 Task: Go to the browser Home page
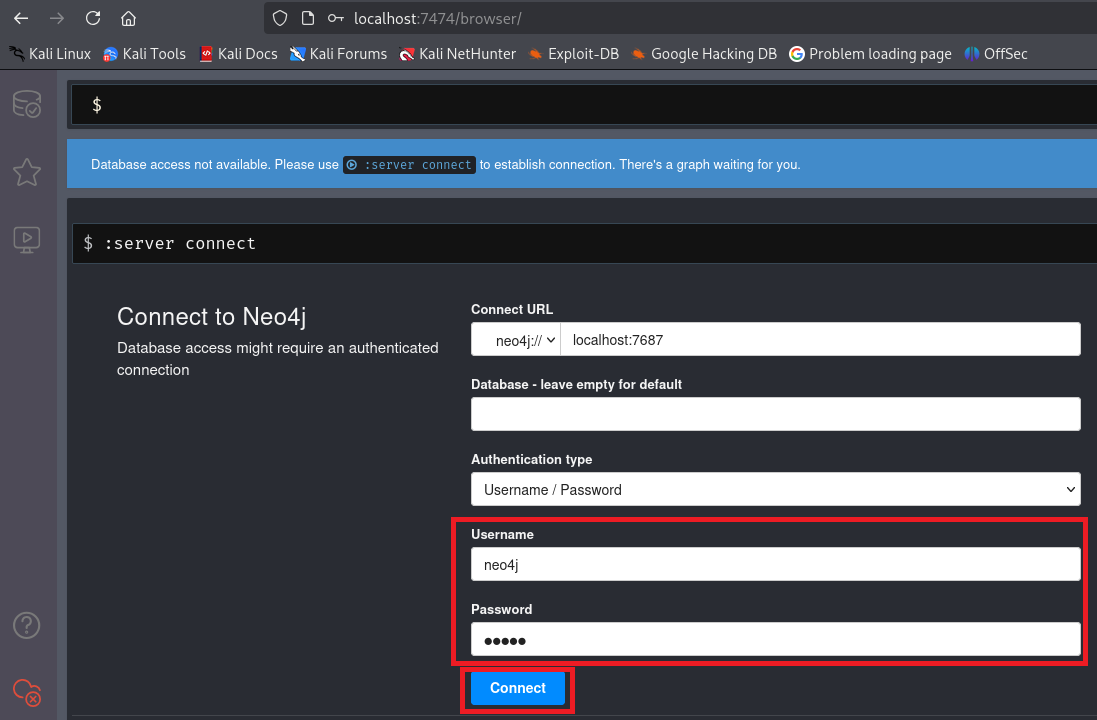(x=128, y=18)
